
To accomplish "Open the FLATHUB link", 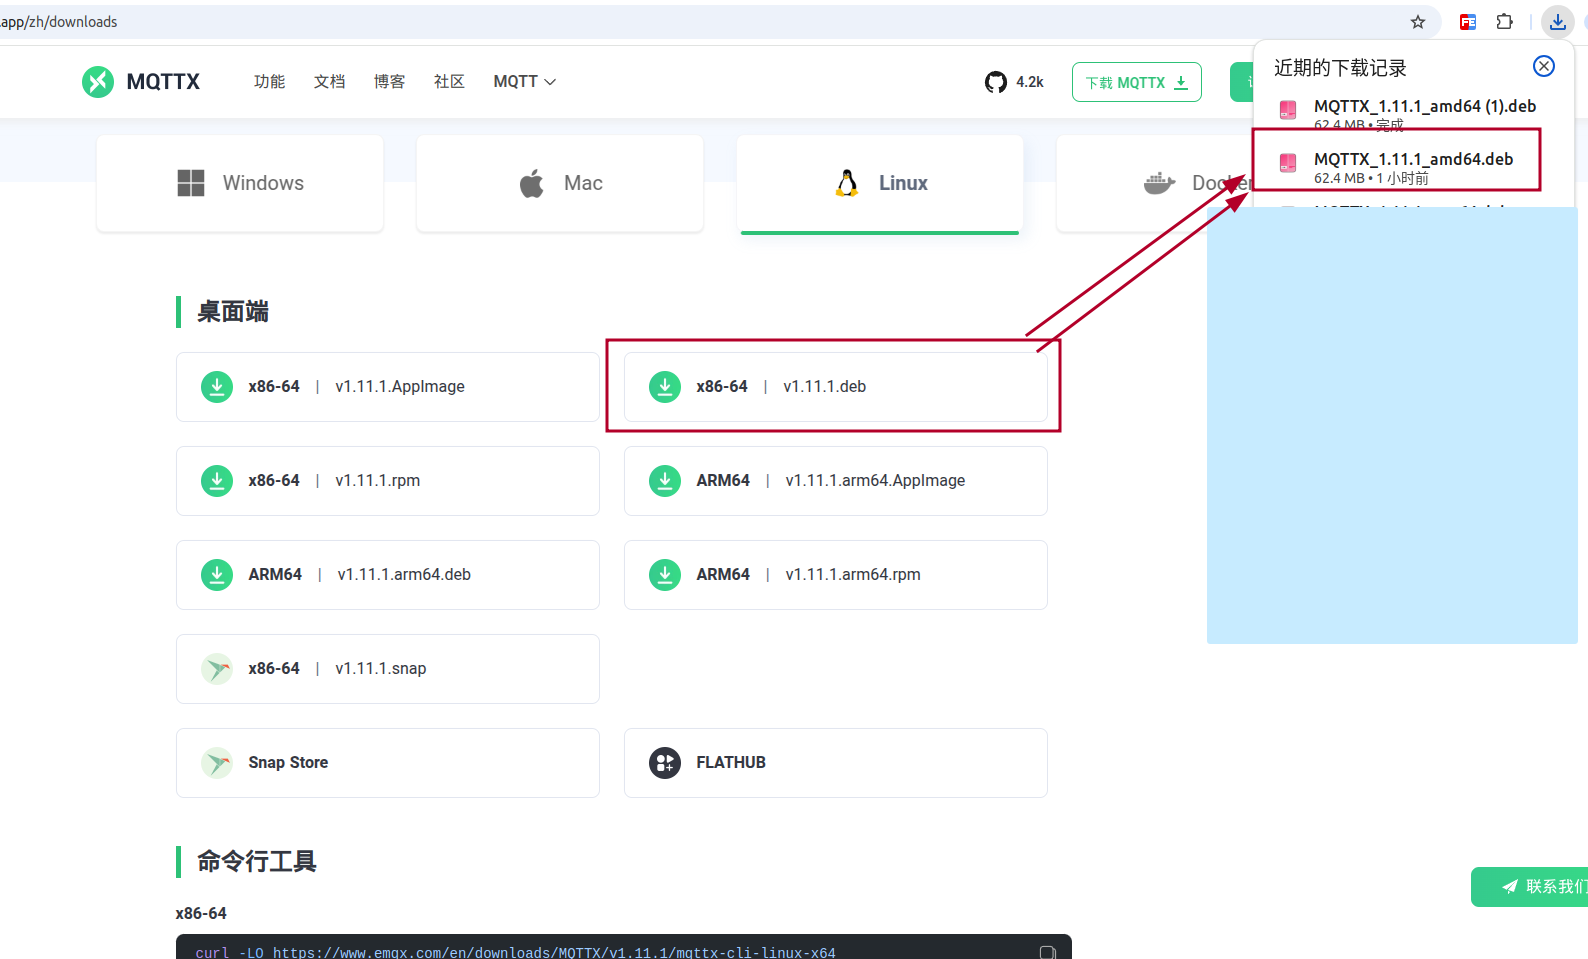I will pyautogui.click(x=836, y=763).
